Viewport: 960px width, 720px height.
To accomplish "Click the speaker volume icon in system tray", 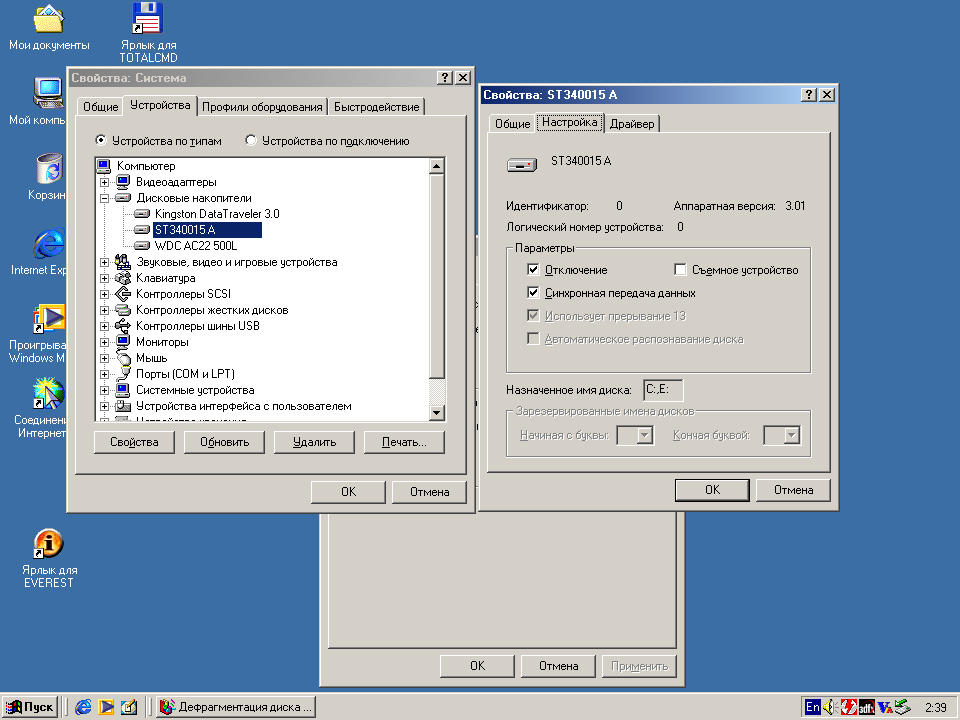I will pos(830,707).
